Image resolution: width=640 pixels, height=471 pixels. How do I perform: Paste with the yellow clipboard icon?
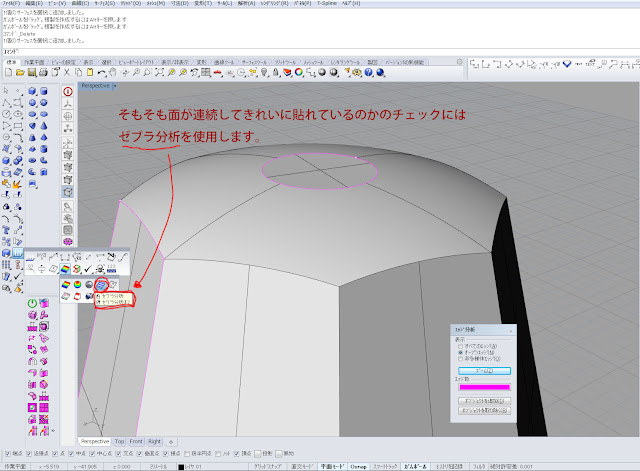90,73
